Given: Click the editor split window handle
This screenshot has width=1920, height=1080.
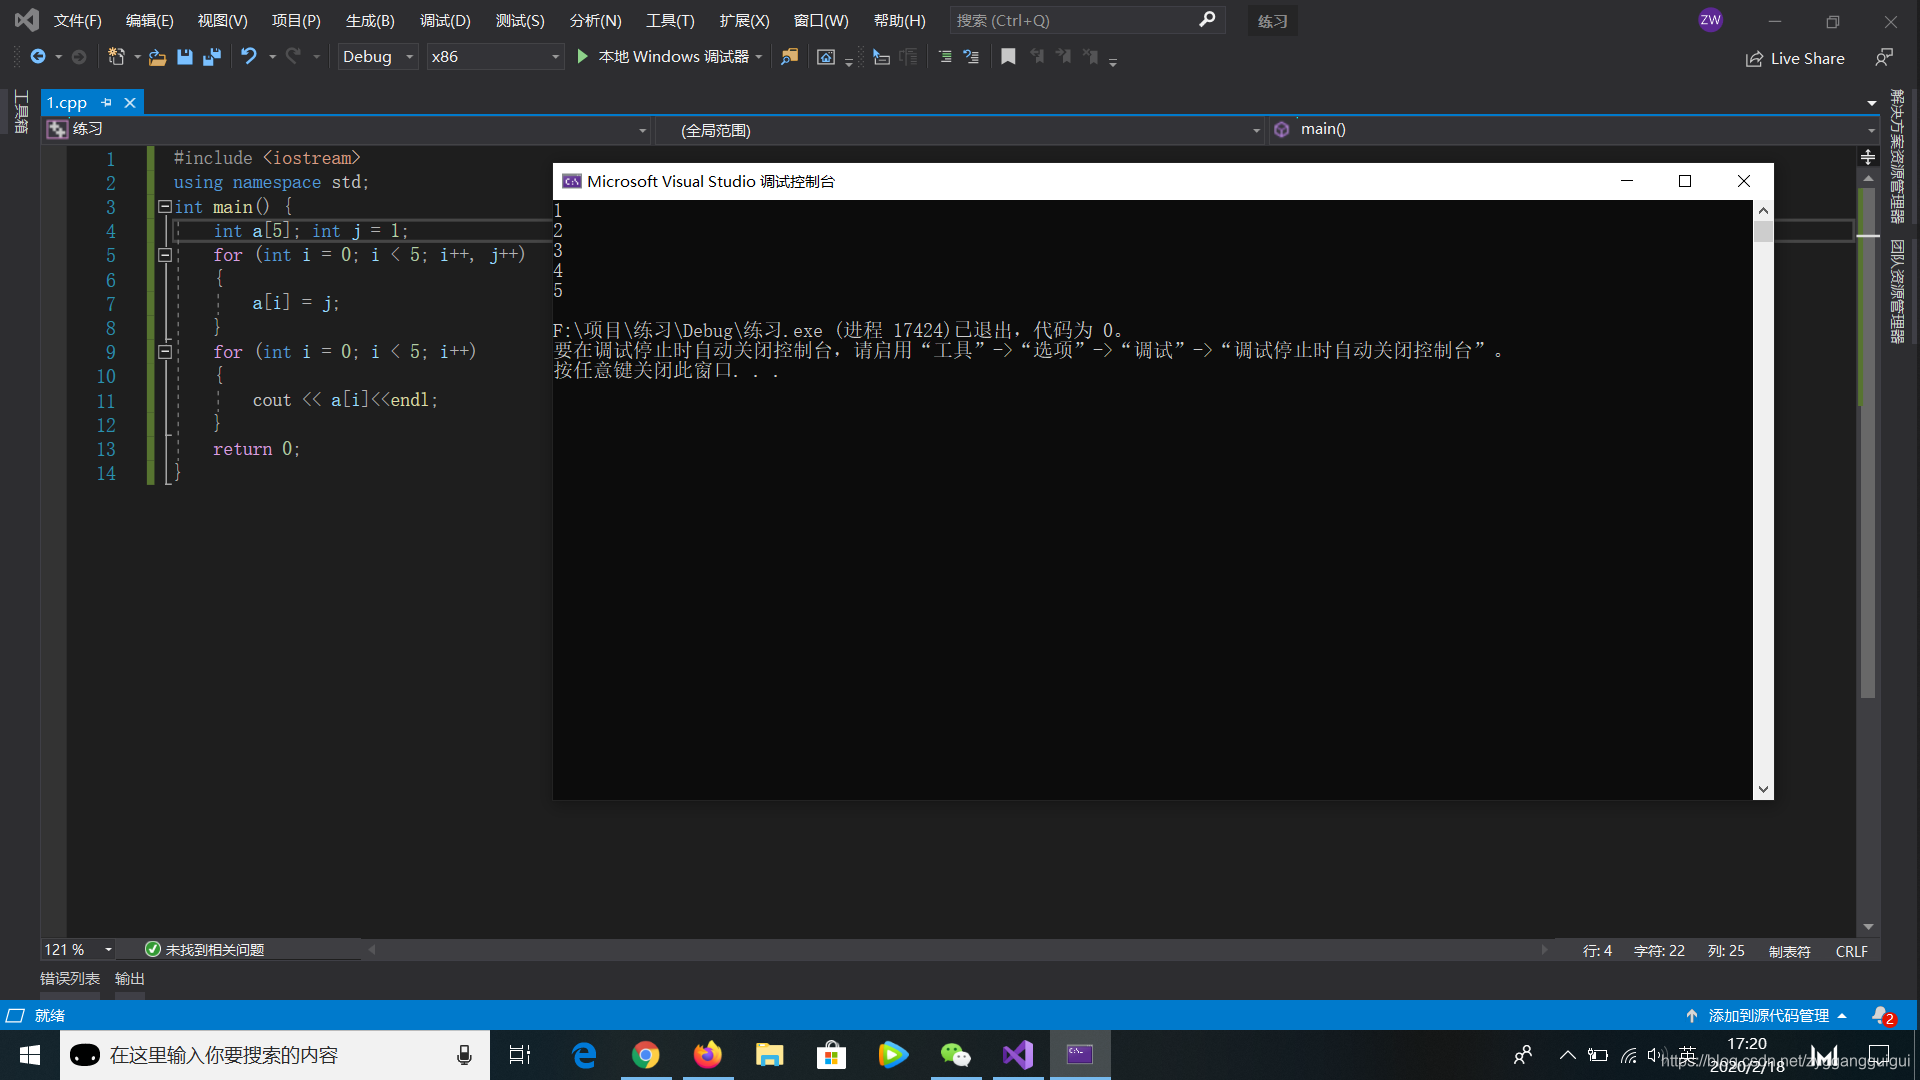Looking at the screenshot, I should [1868, 157].
